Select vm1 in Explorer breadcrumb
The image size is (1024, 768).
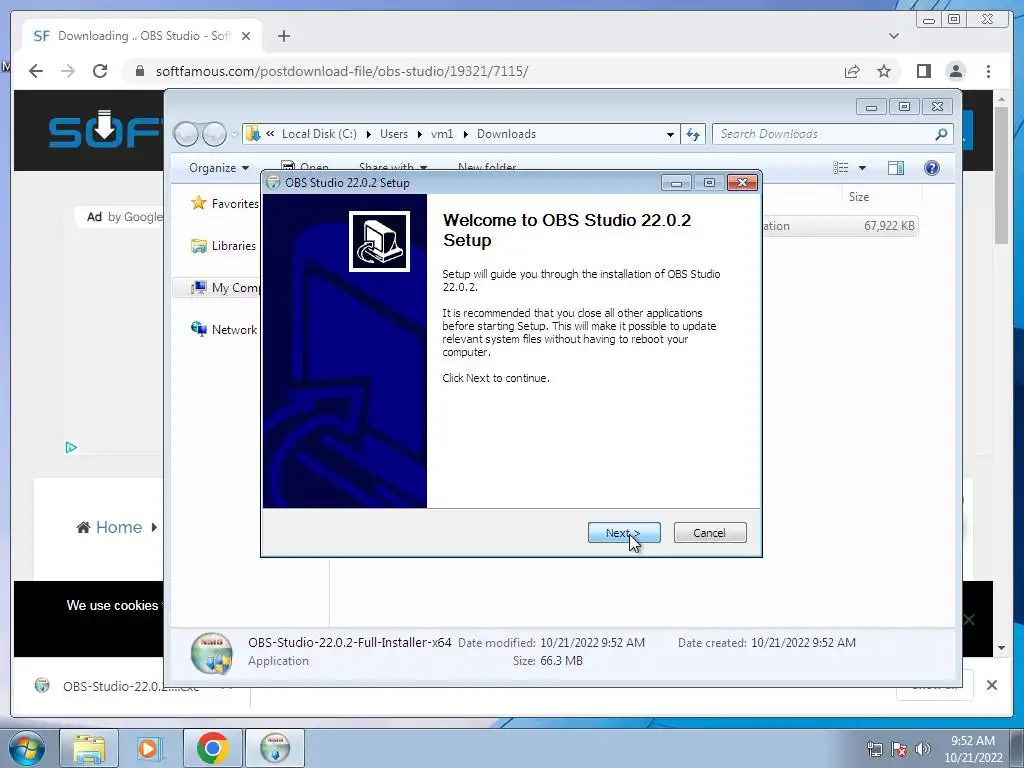pos(441,134)
